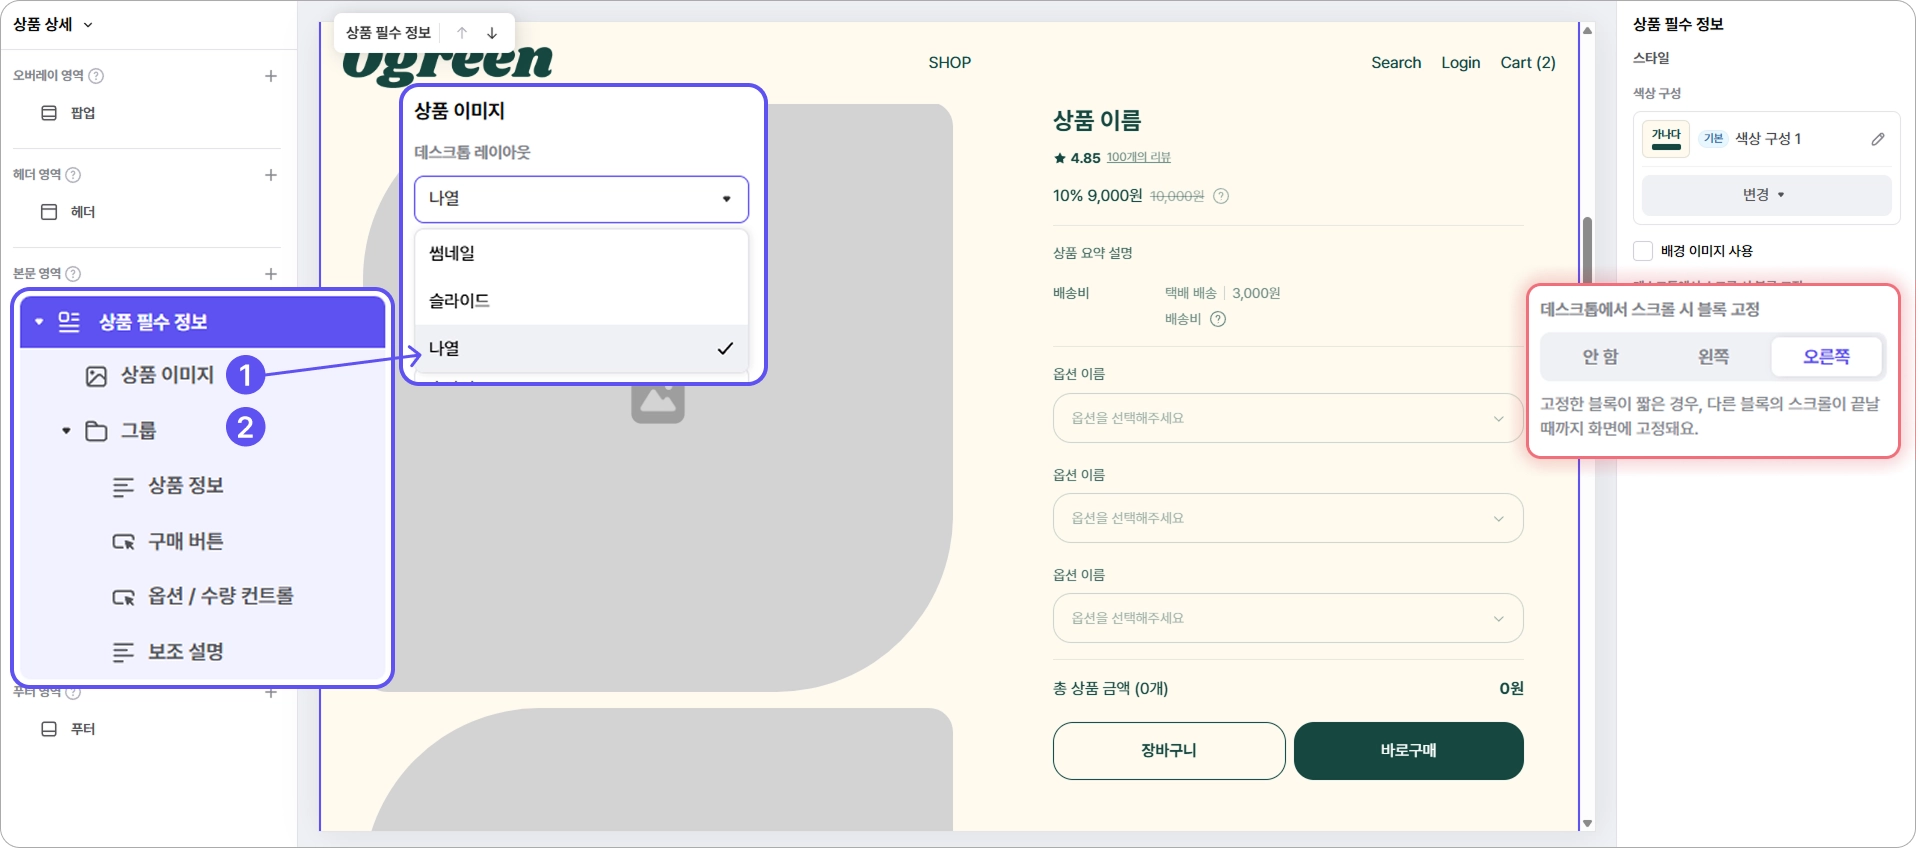Click the help icon next to 배송비
This screenshot has height=848, width=1921.
1218,319
